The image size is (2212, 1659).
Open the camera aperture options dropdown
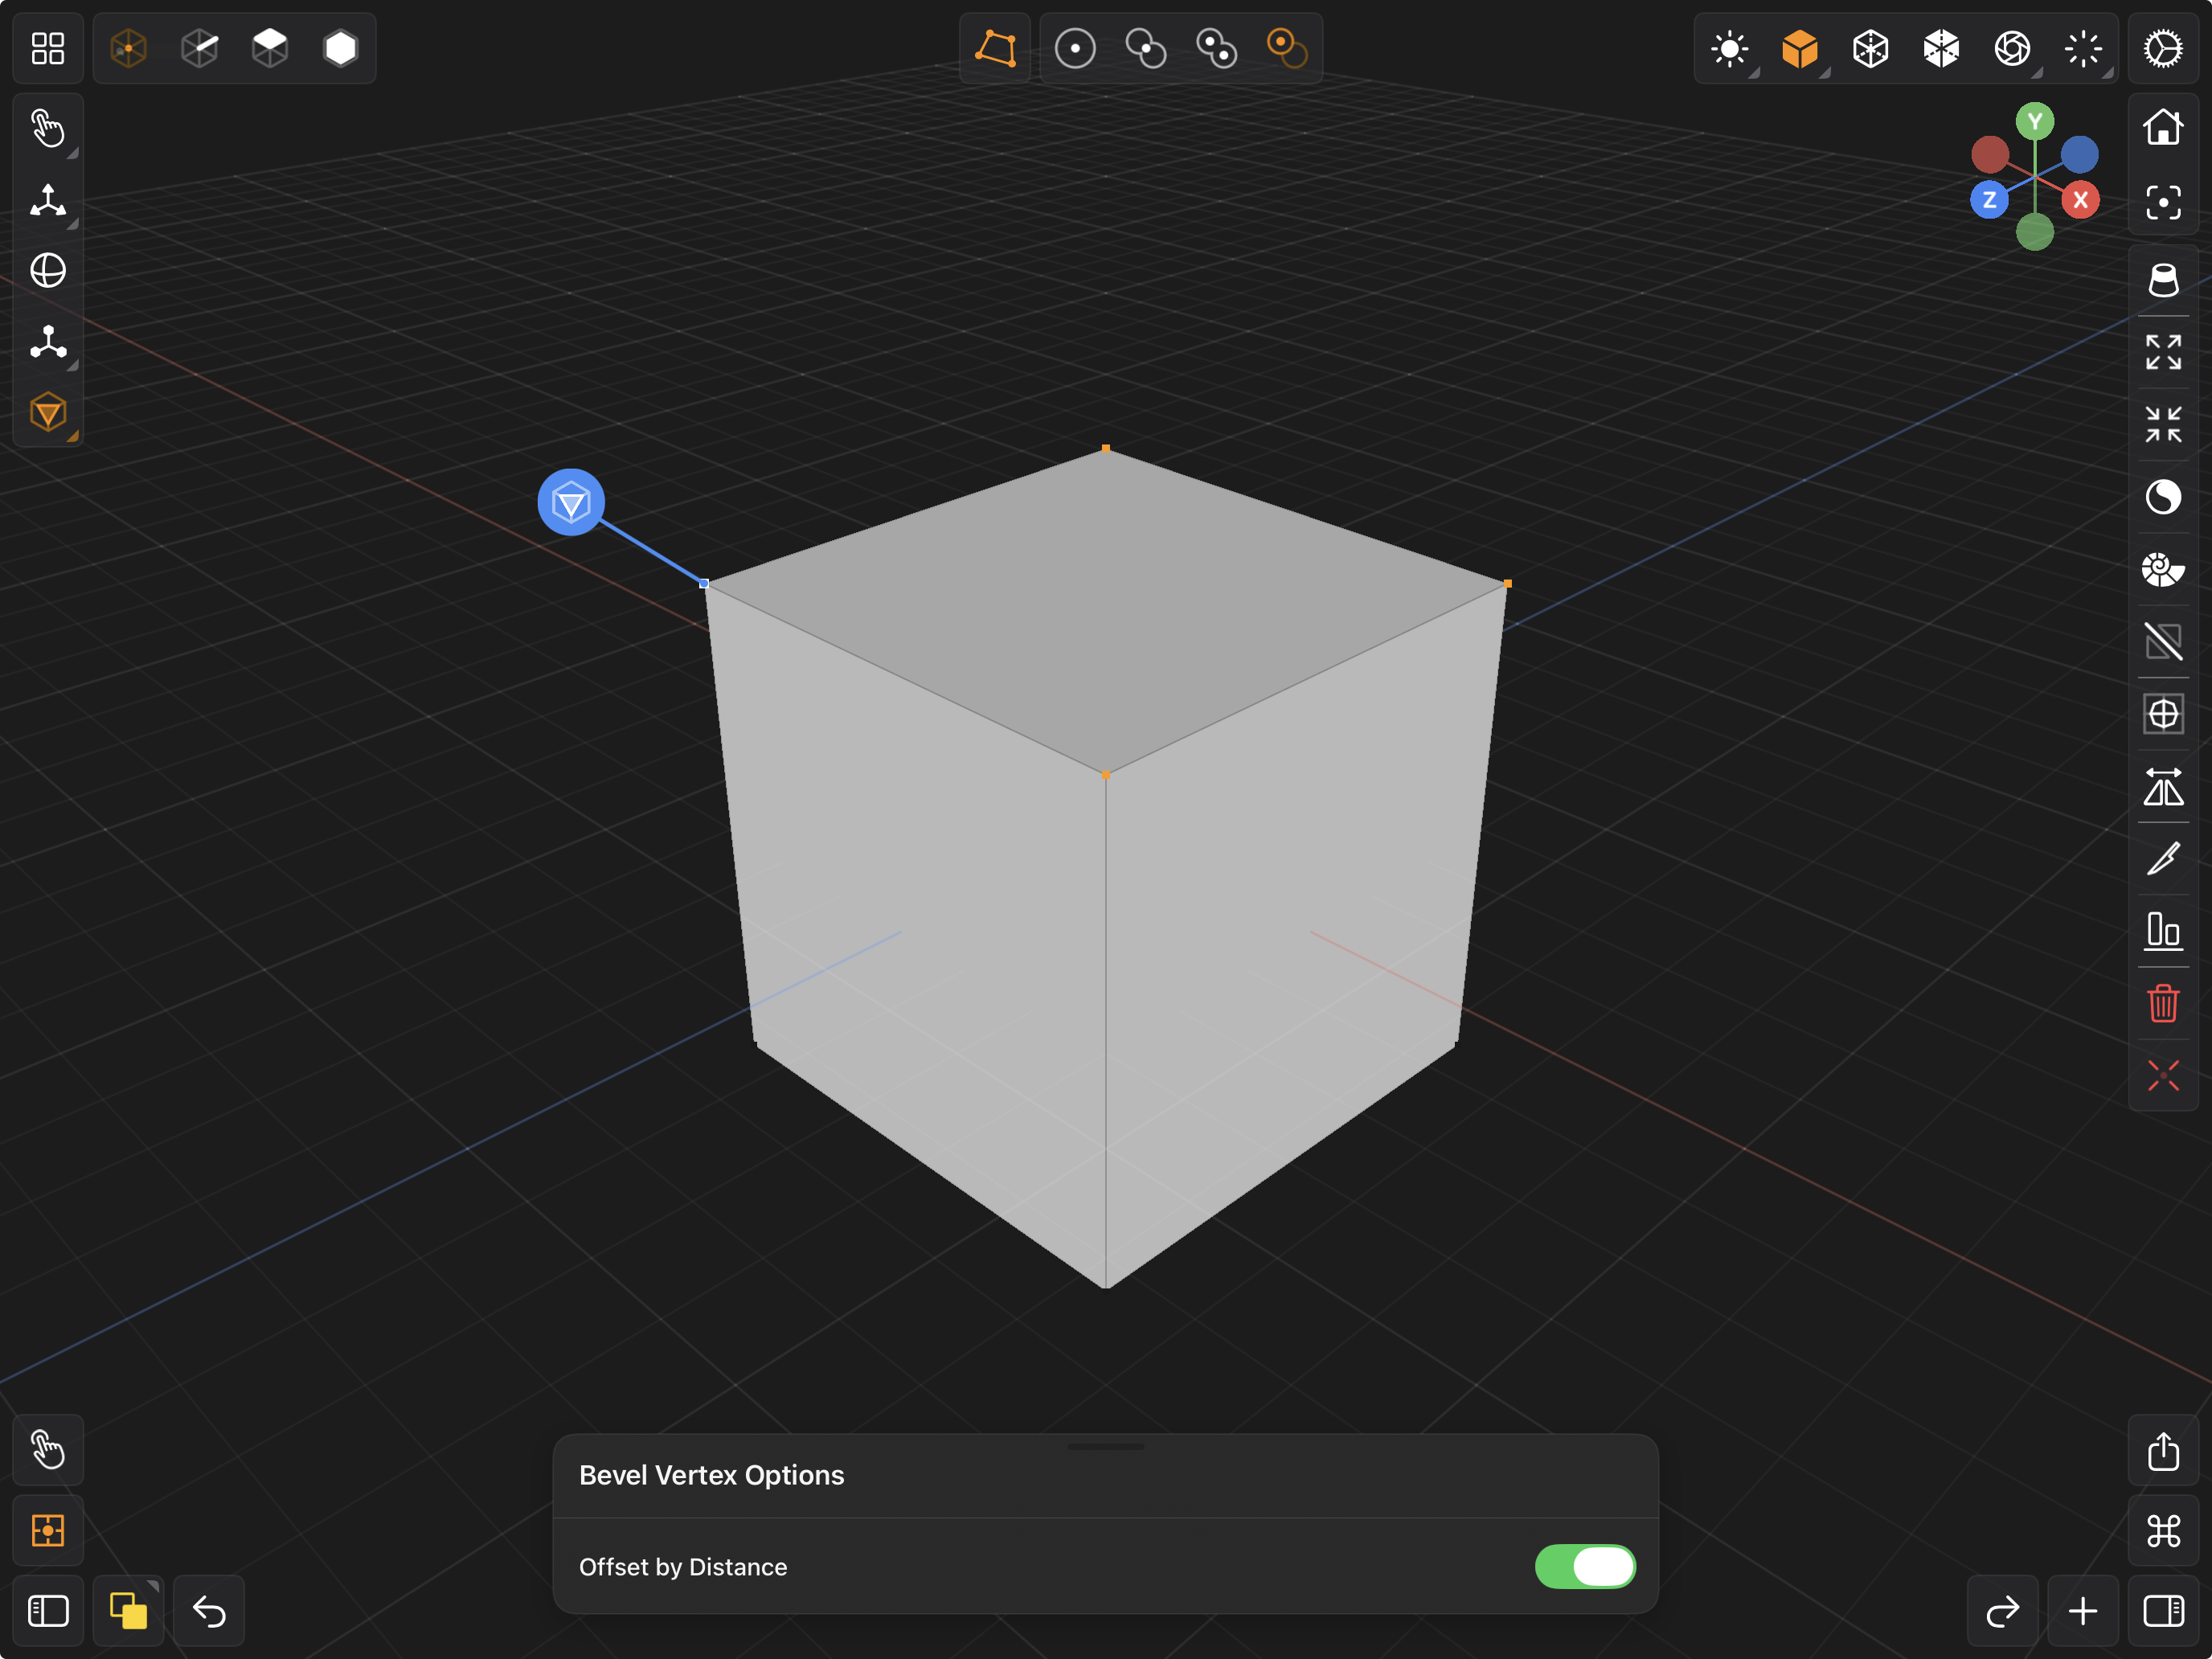[2012, 48]
